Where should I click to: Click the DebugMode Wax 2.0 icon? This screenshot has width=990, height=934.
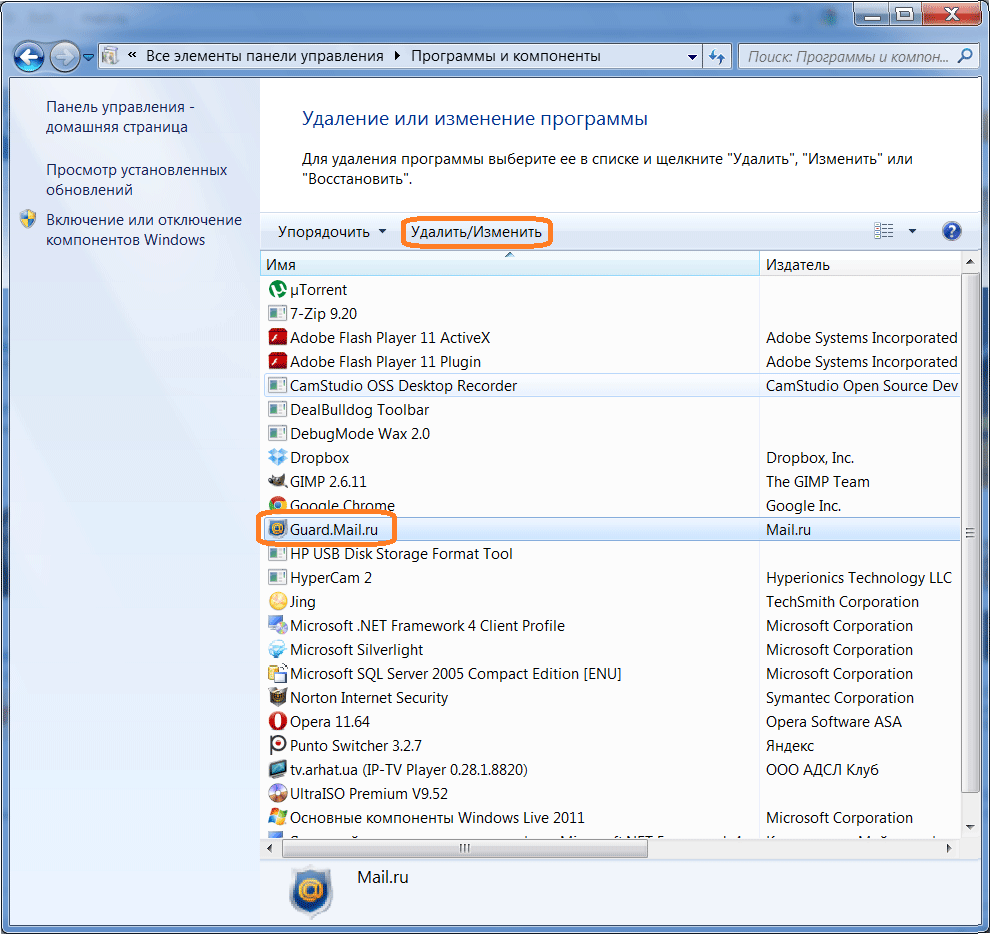tap(277, 433)
